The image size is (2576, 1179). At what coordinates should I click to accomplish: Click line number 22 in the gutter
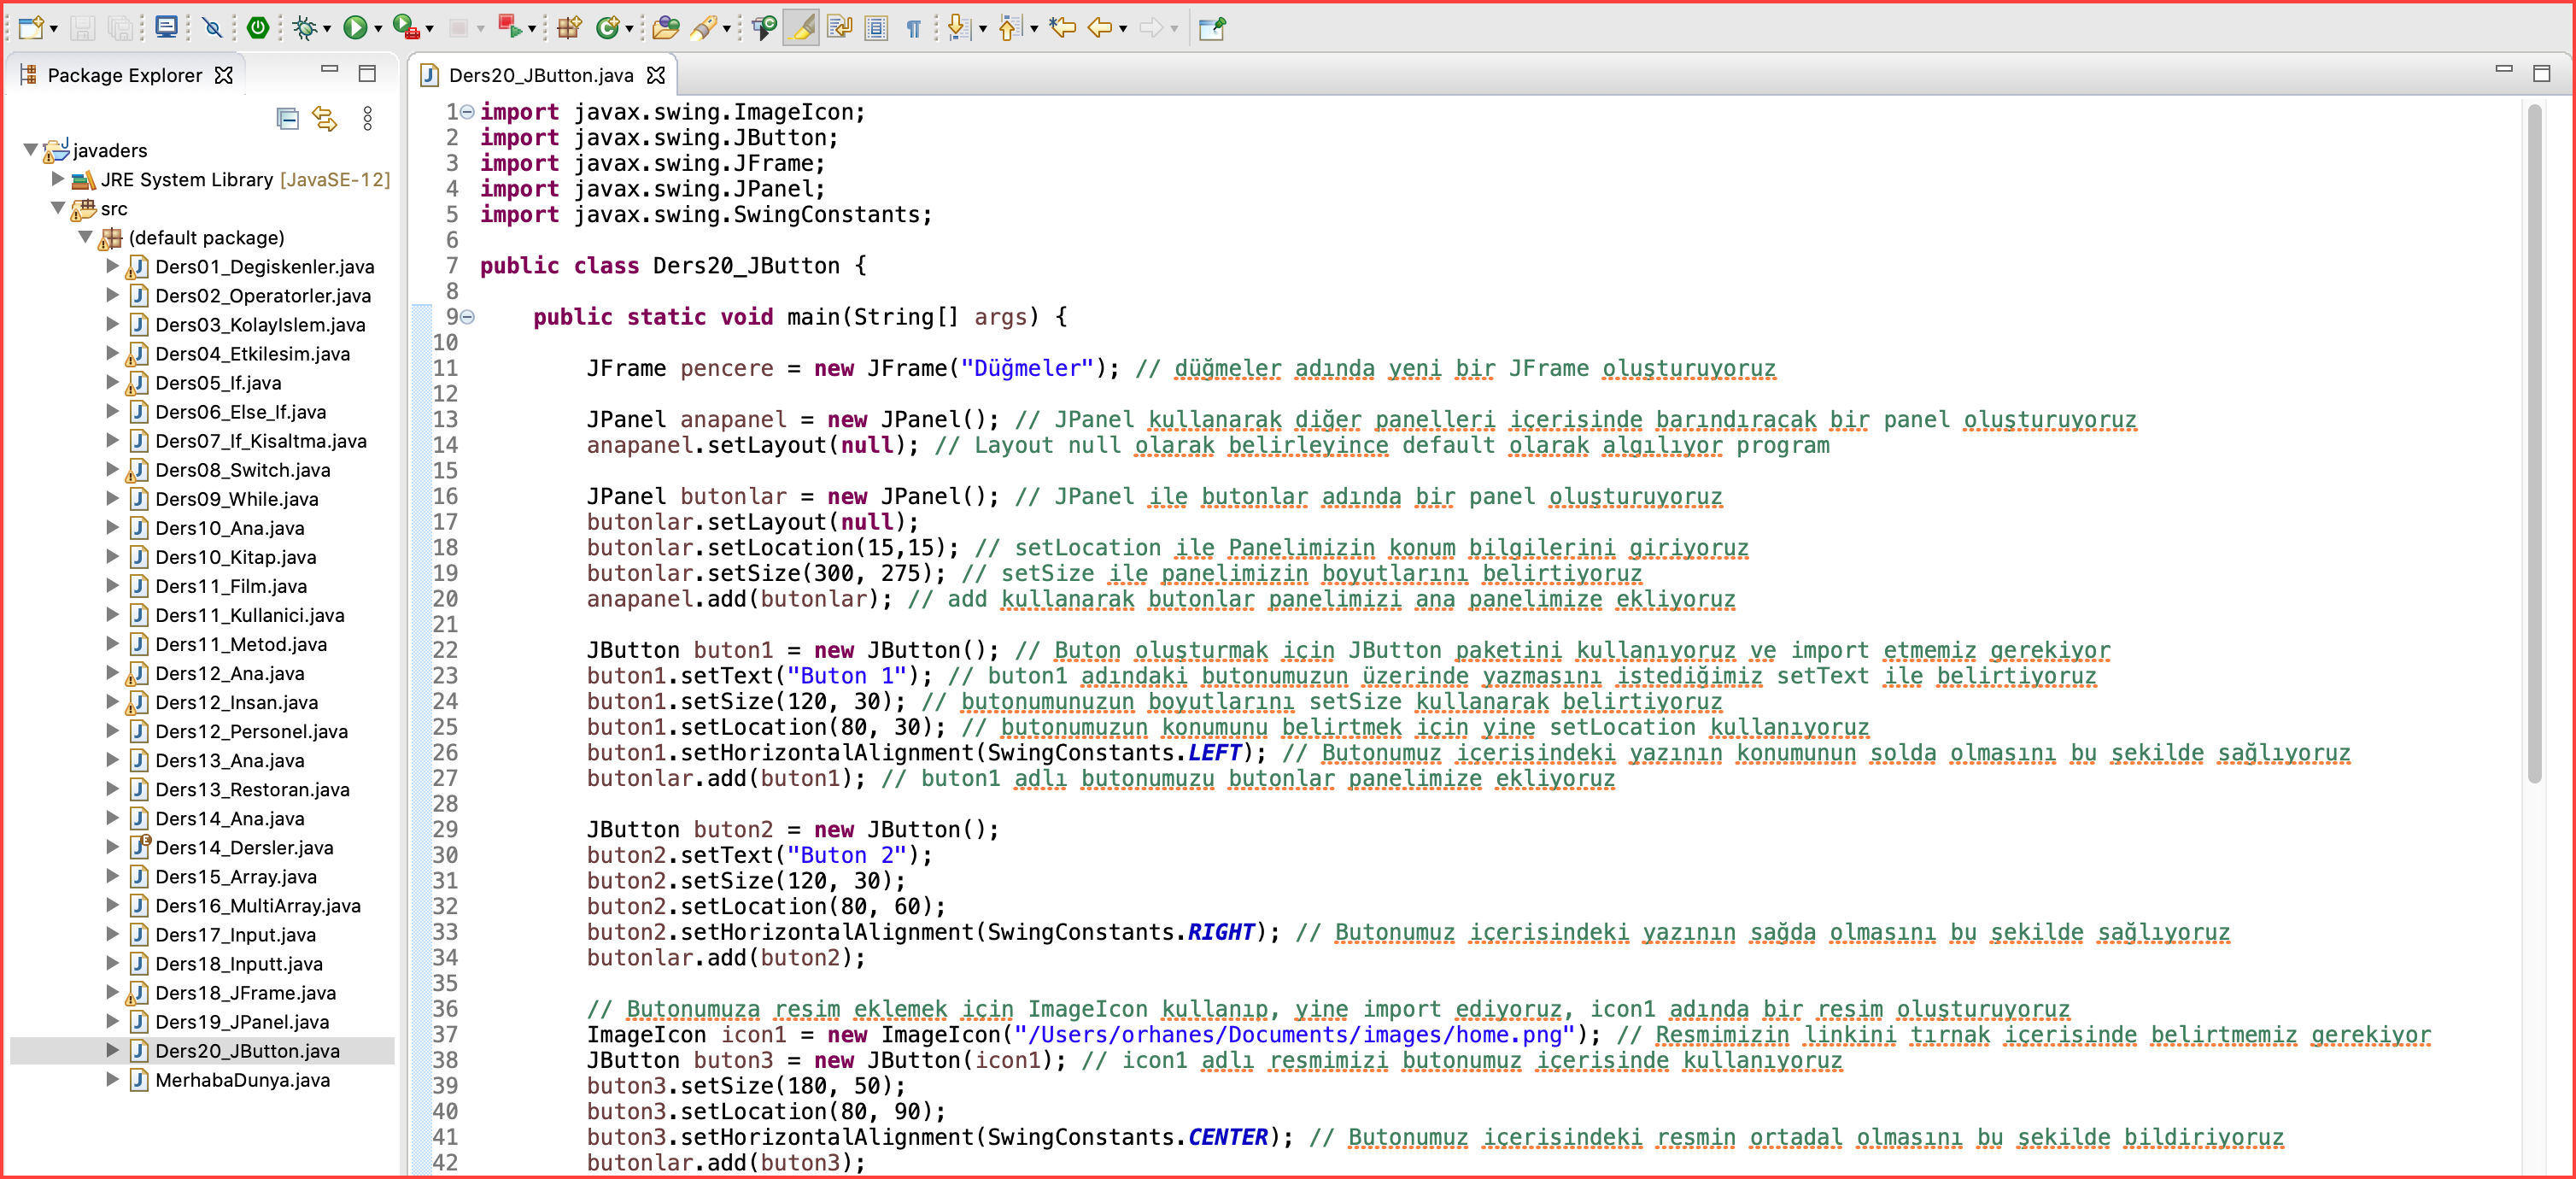click(x=445, y=650)
